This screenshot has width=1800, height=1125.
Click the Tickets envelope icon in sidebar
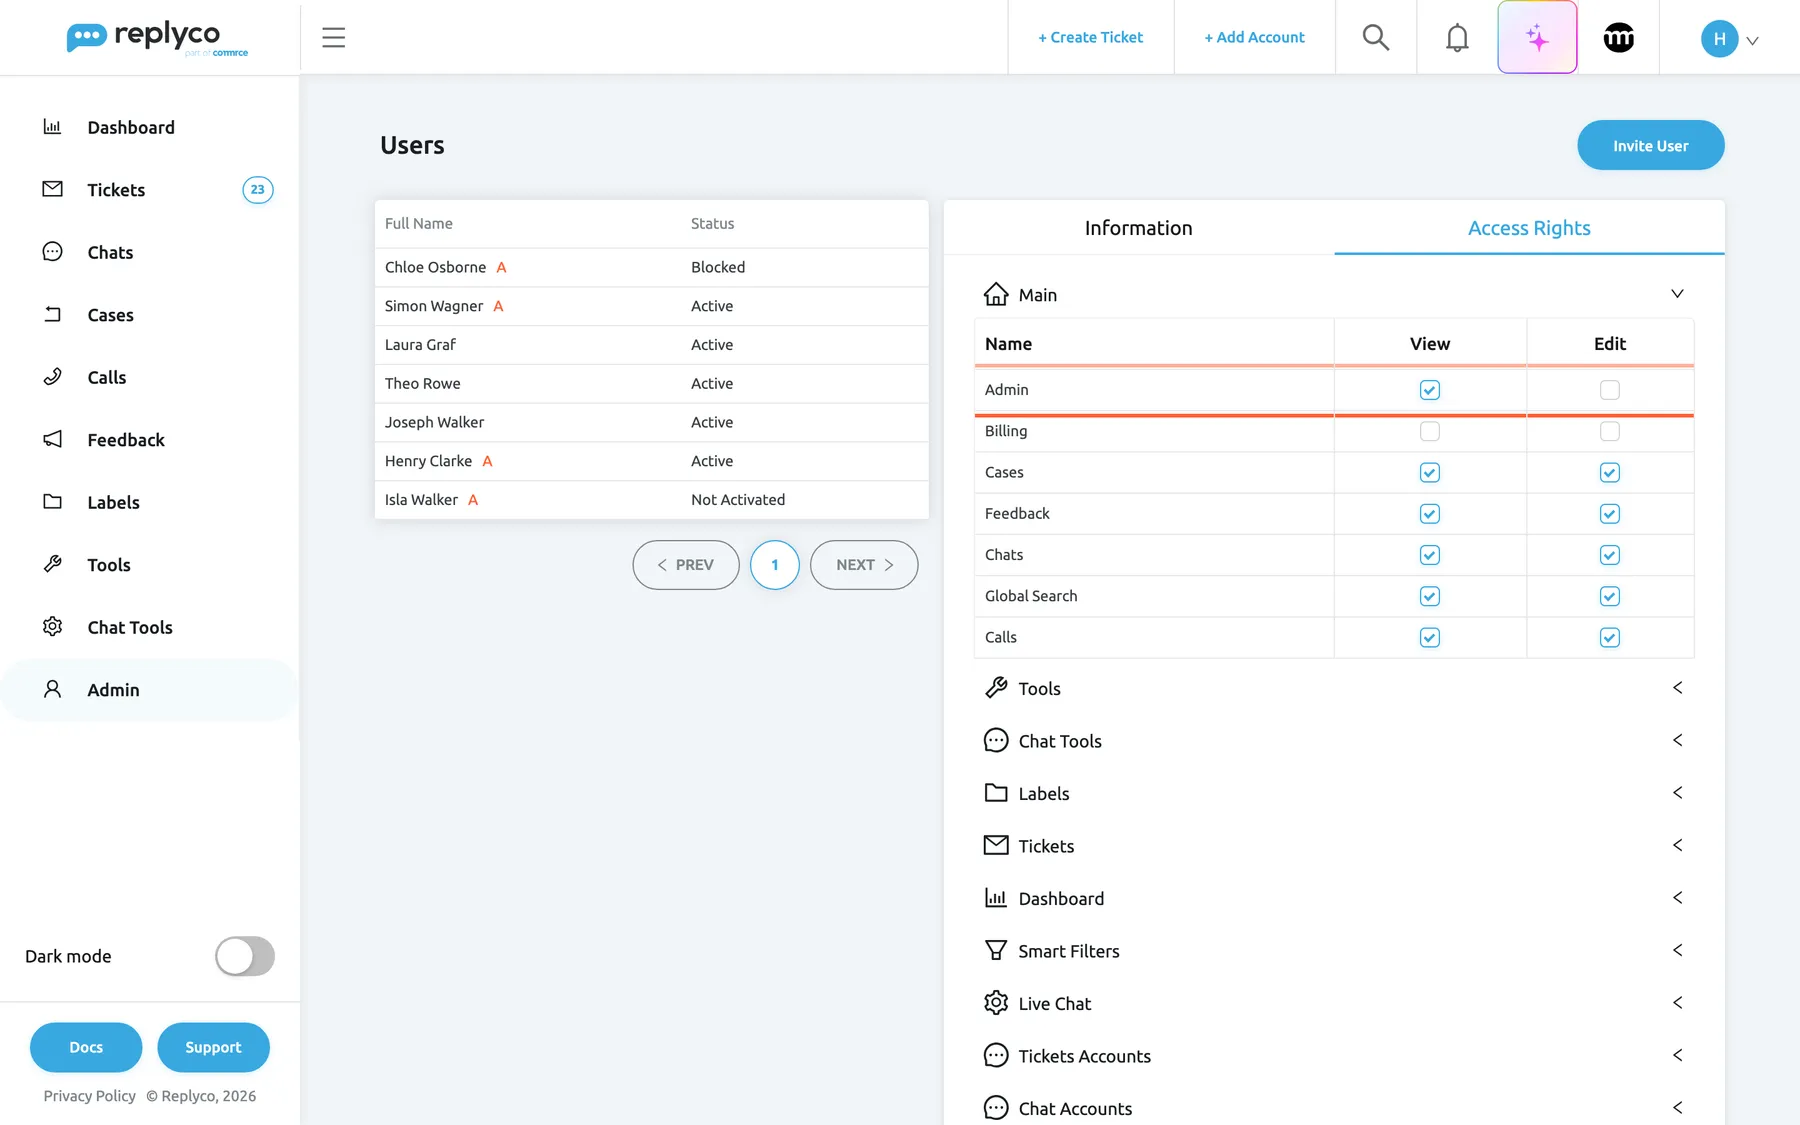click(x=52, y=189)
